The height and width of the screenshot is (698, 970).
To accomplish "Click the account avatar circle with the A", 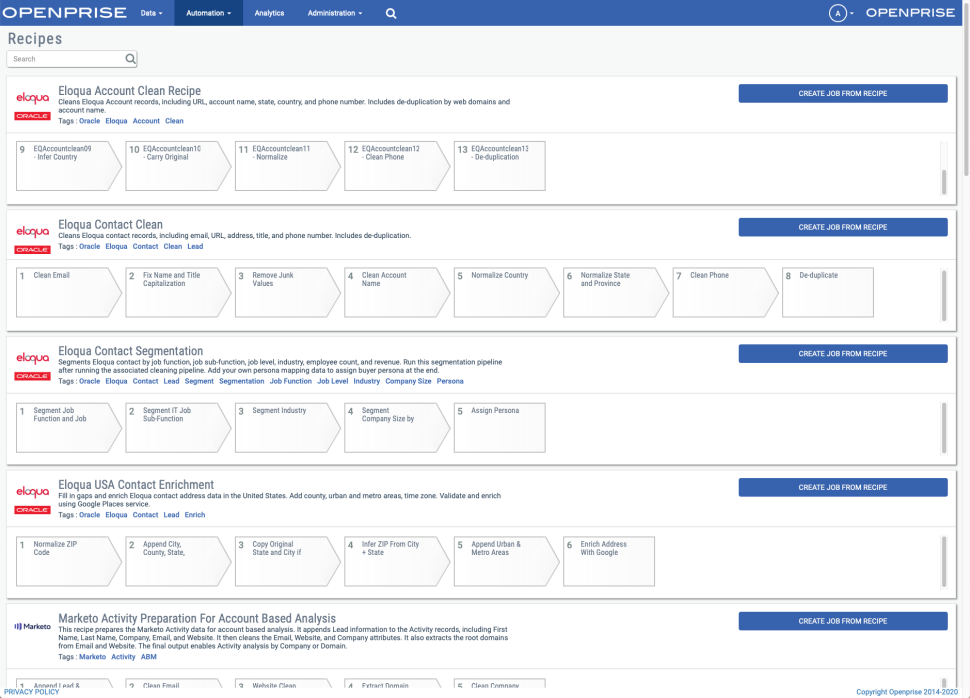I will click(838, 12).
